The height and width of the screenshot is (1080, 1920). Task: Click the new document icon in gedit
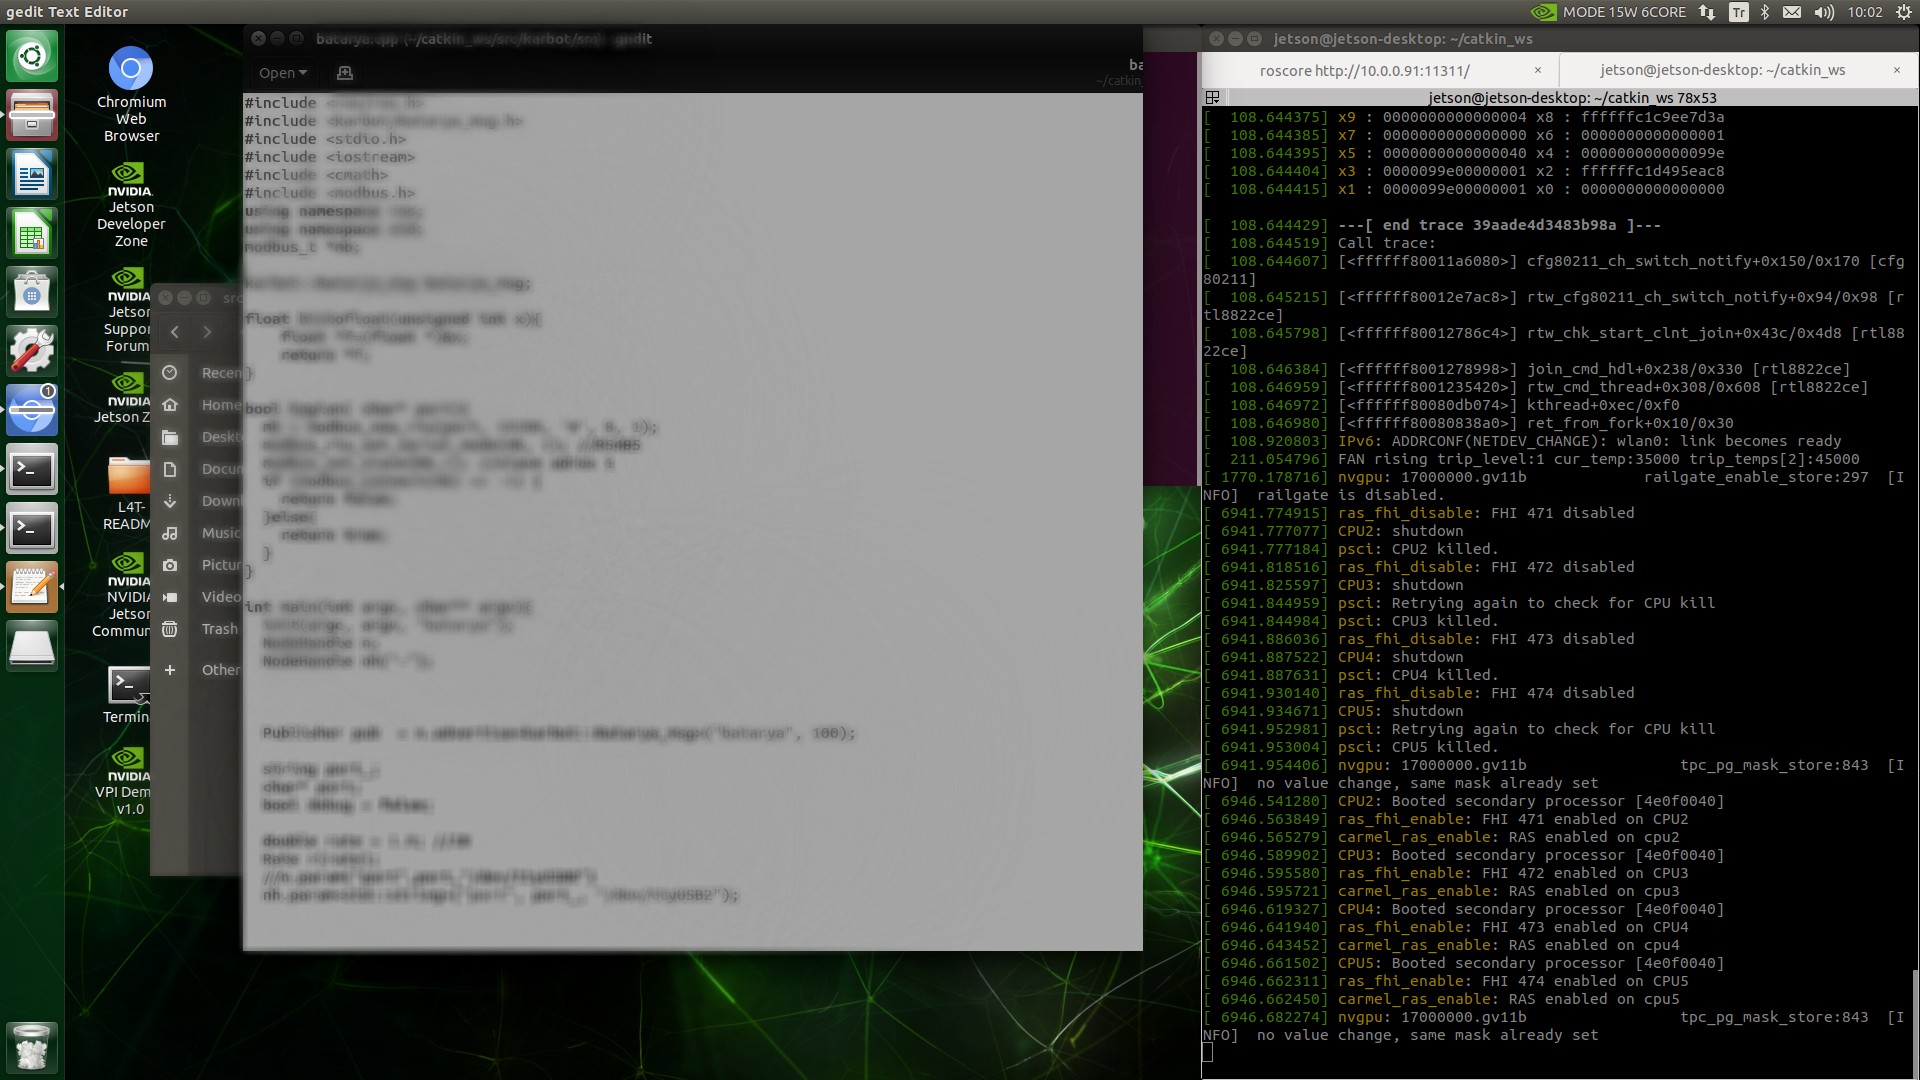[x=345, y=73]
